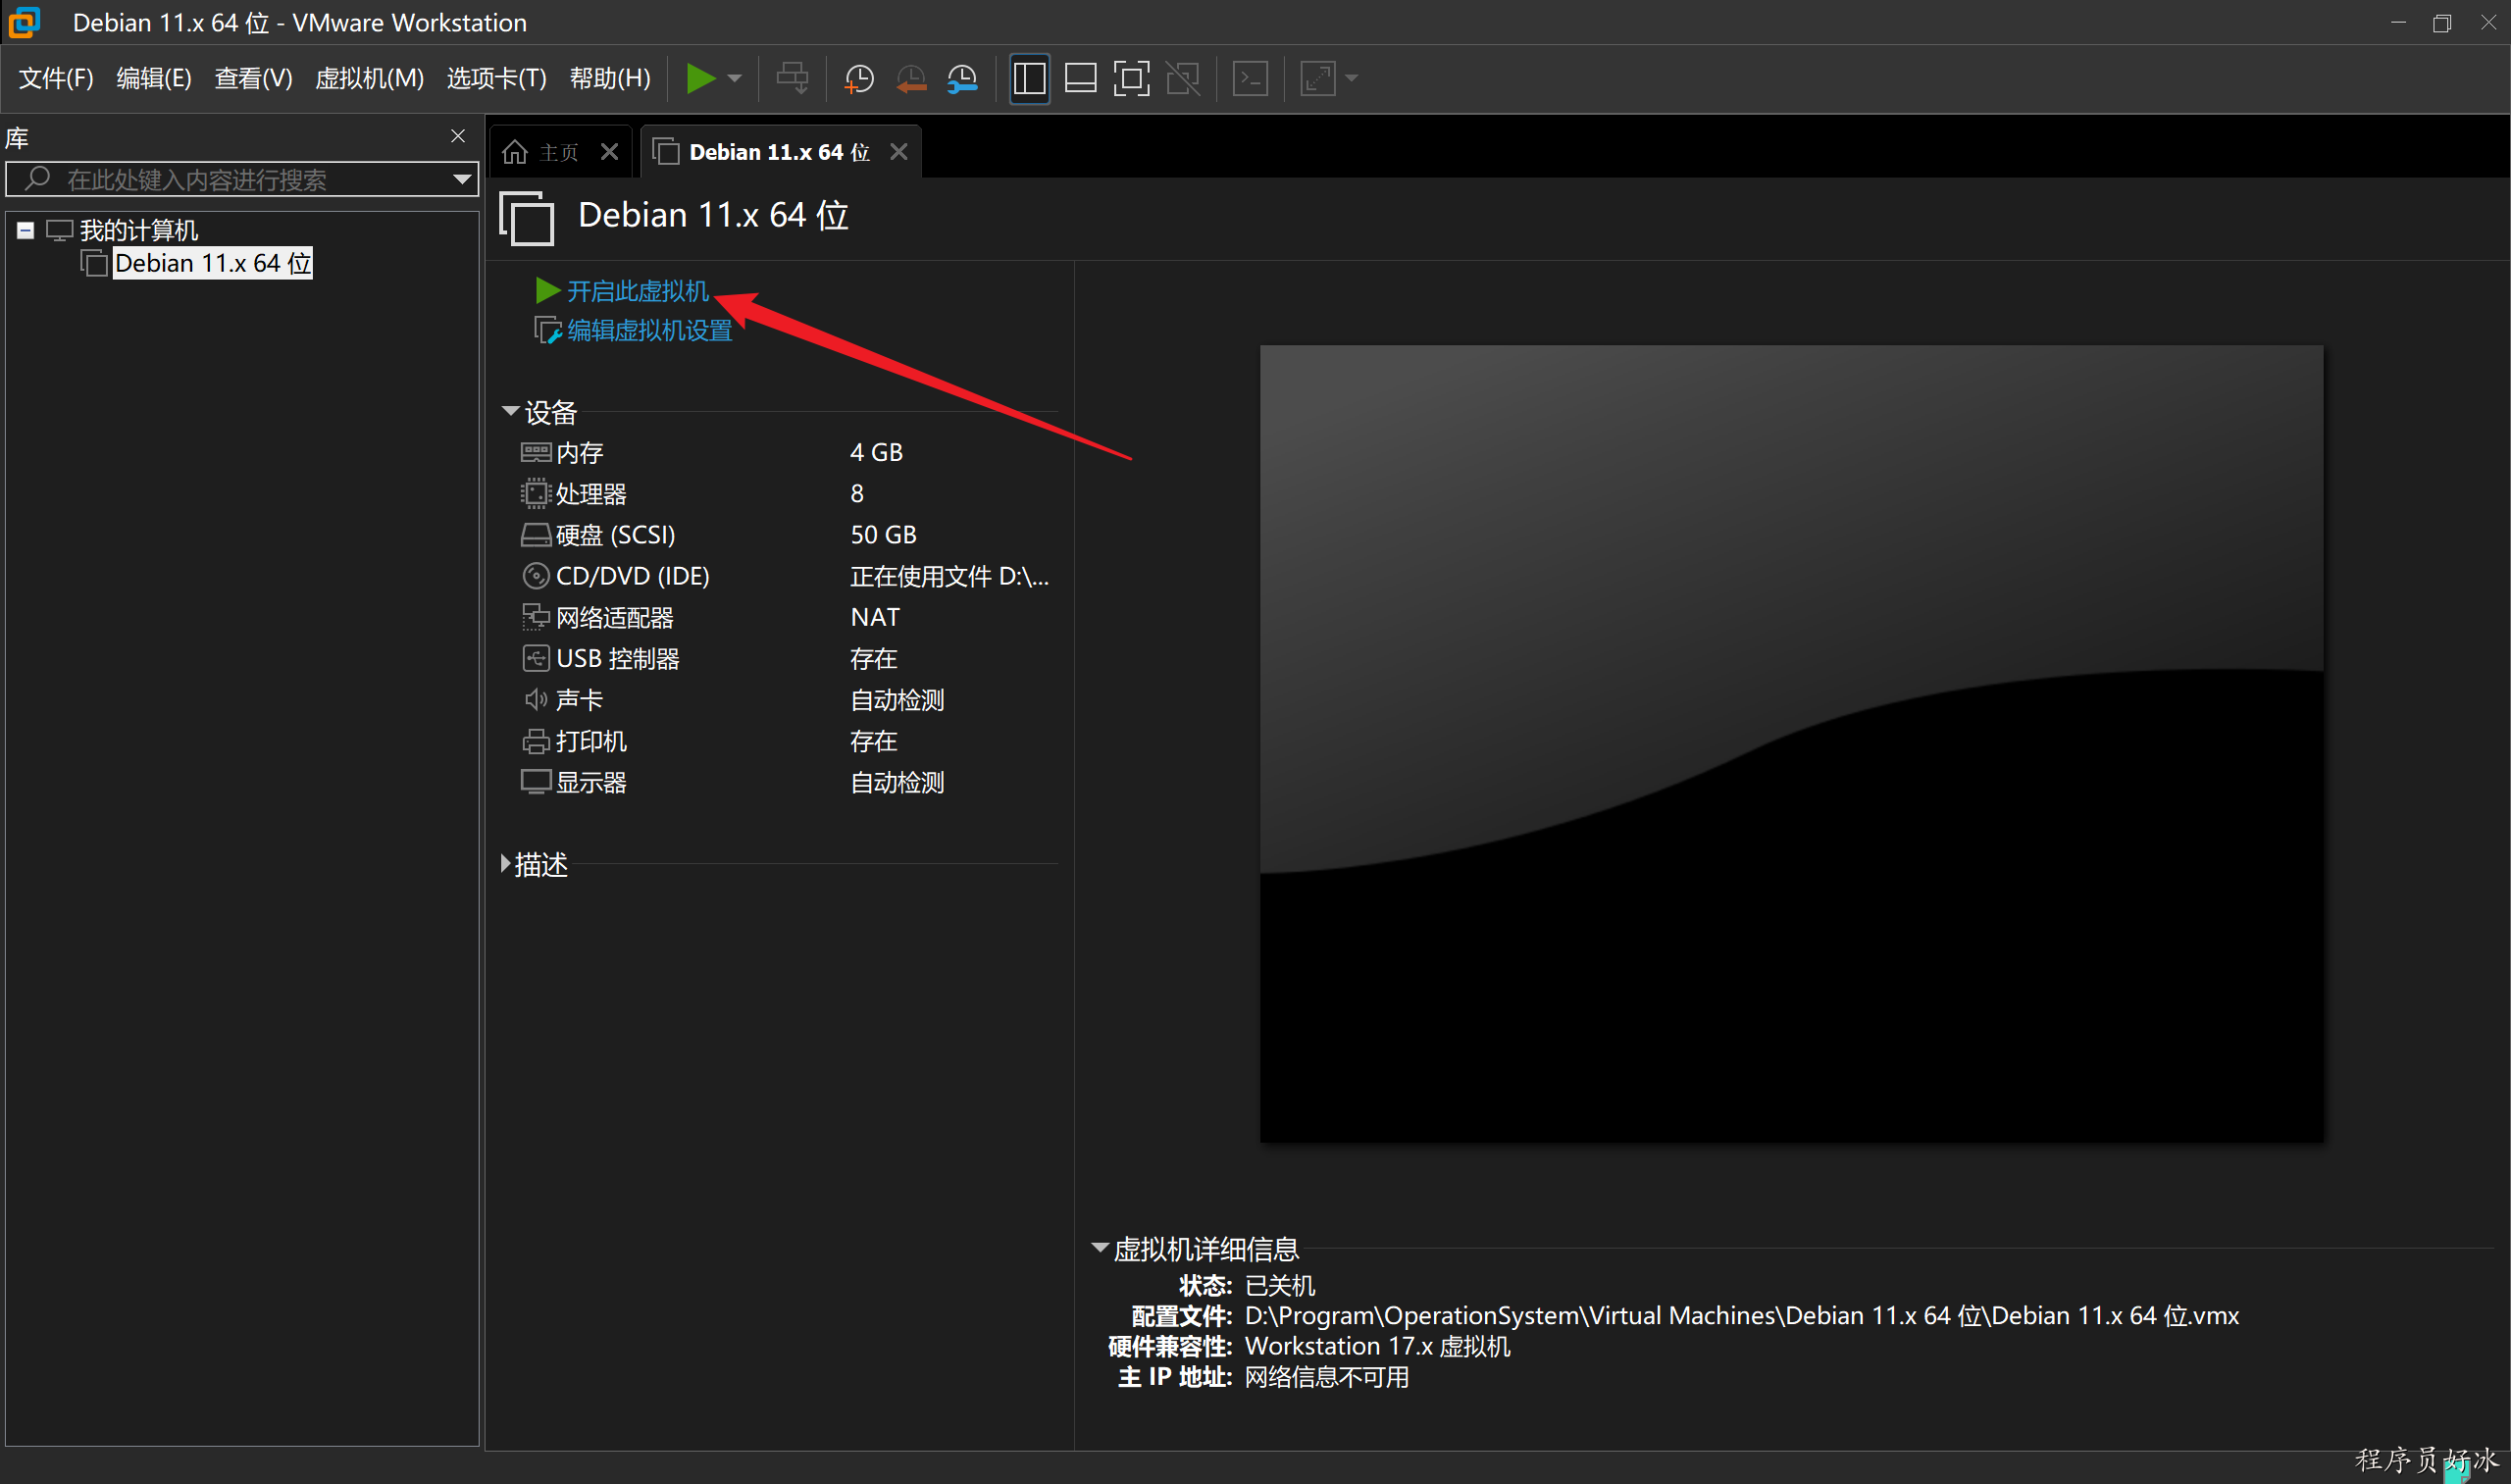2511x1484 pixels.
Task: Open the 编辑(E) menu
Action: 153,78
